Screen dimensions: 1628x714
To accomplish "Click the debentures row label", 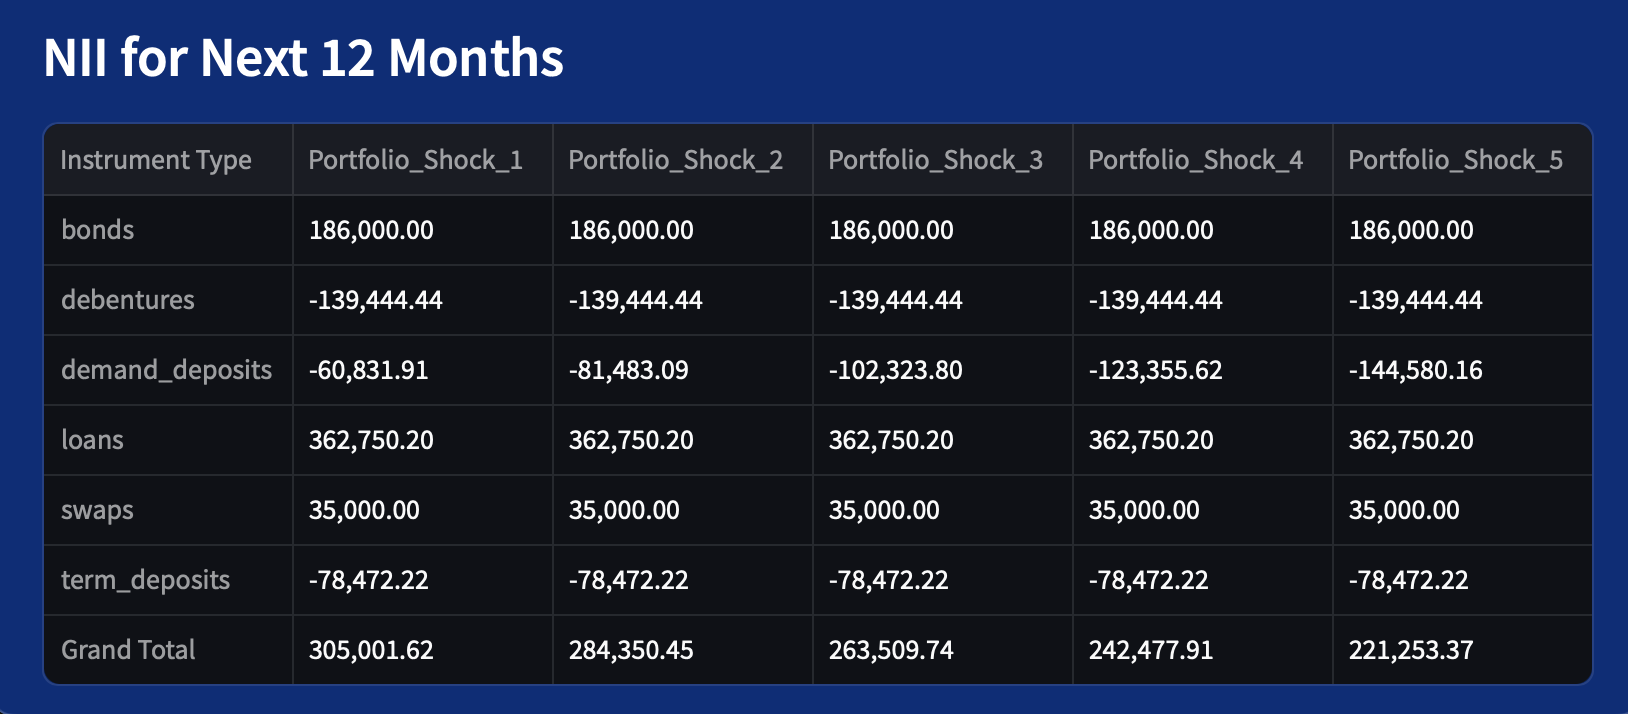I will [128, 300].
